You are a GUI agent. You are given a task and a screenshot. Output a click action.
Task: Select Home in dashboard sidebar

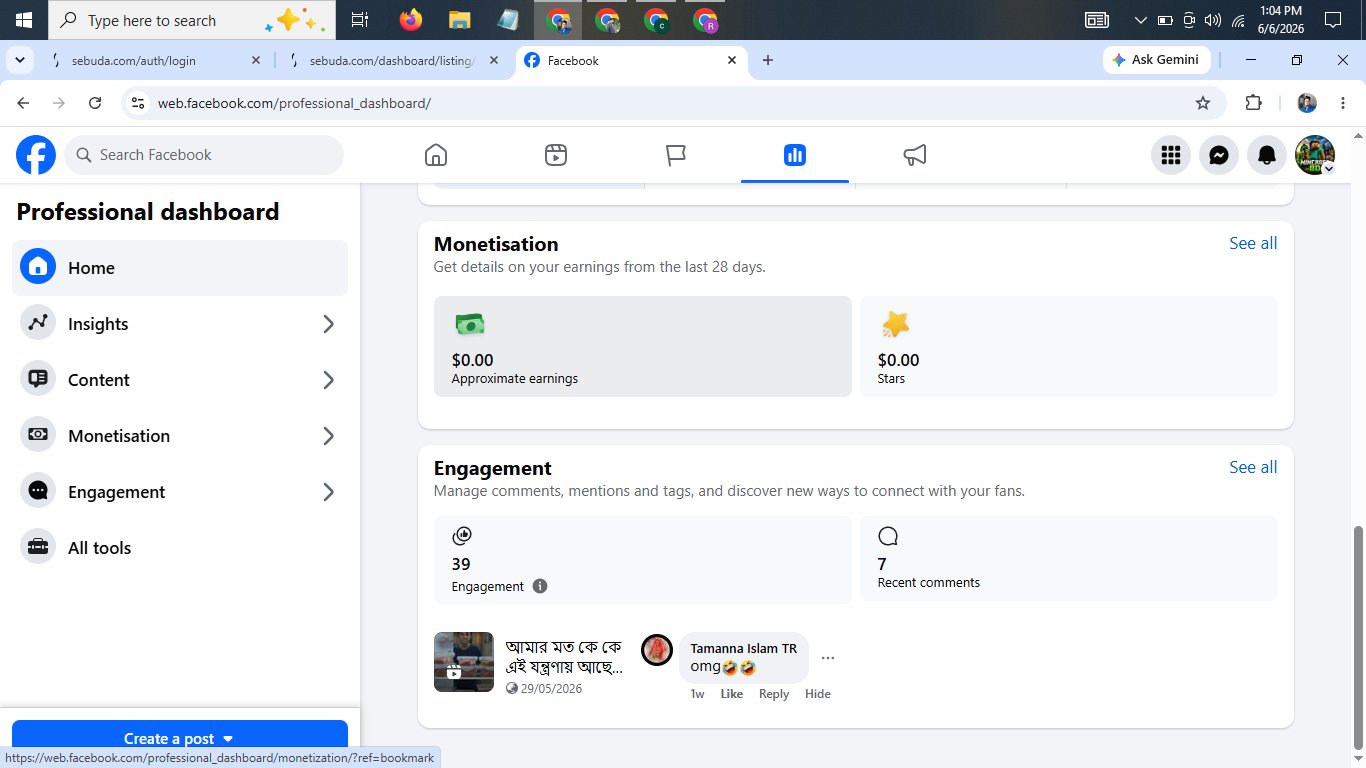(x=180, y=268)
